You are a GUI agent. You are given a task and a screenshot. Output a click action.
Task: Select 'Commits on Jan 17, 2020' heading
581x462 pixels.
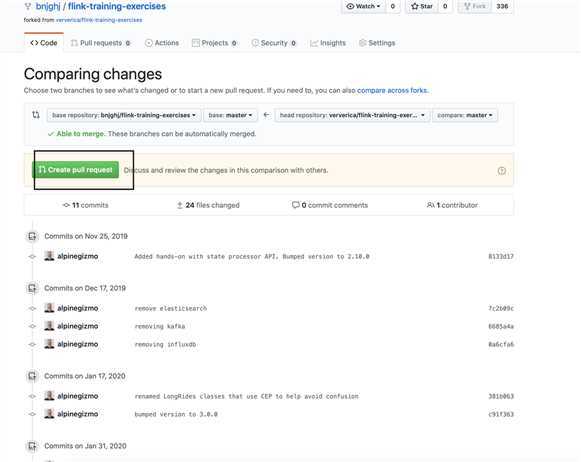click(85, 376)
